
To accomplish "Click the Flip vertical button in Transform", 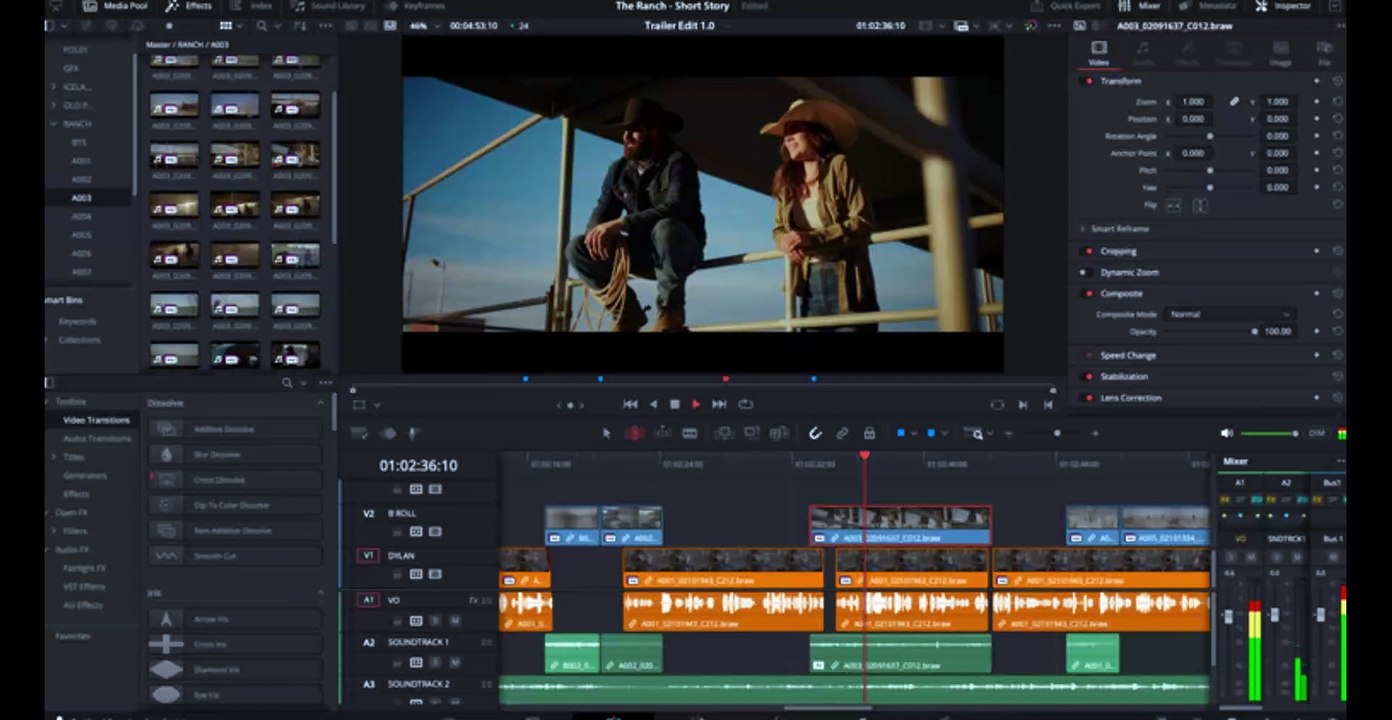I will pos(1200,205).
